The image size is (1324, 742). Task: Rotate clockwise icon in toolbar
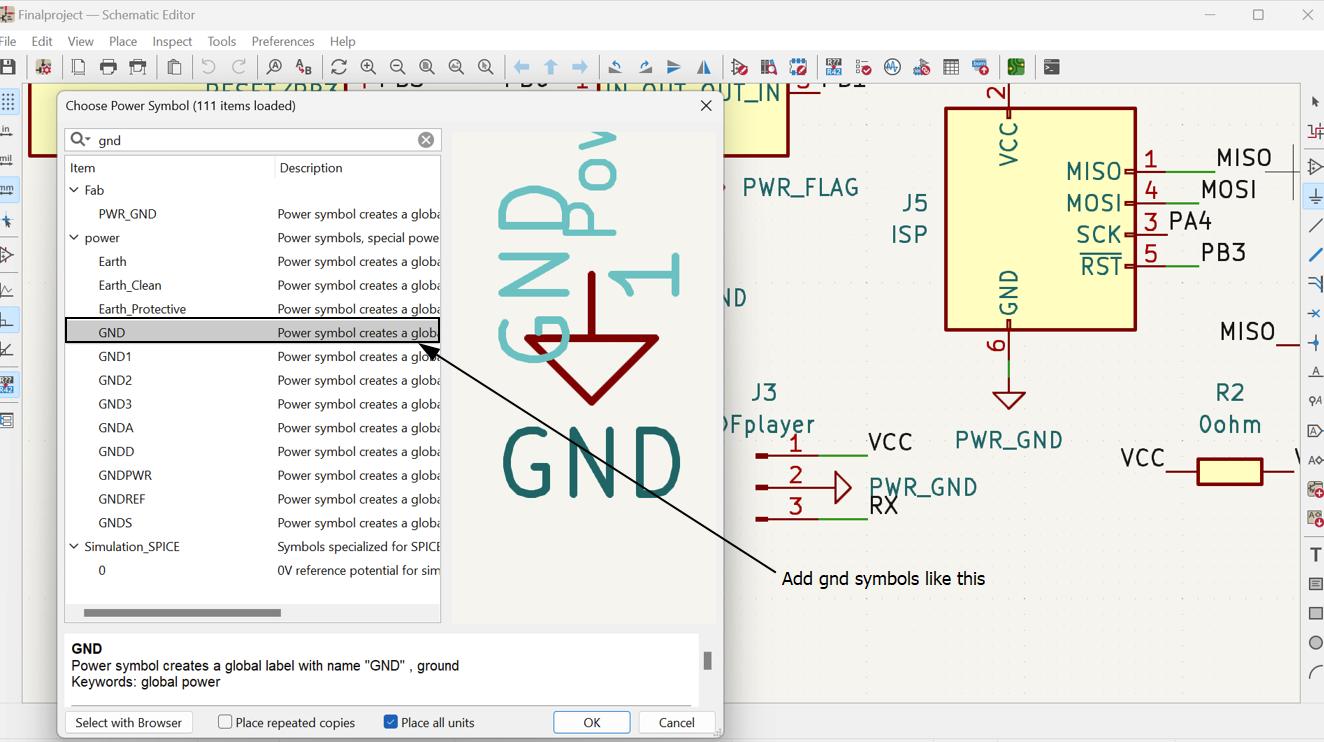[645, 67]
